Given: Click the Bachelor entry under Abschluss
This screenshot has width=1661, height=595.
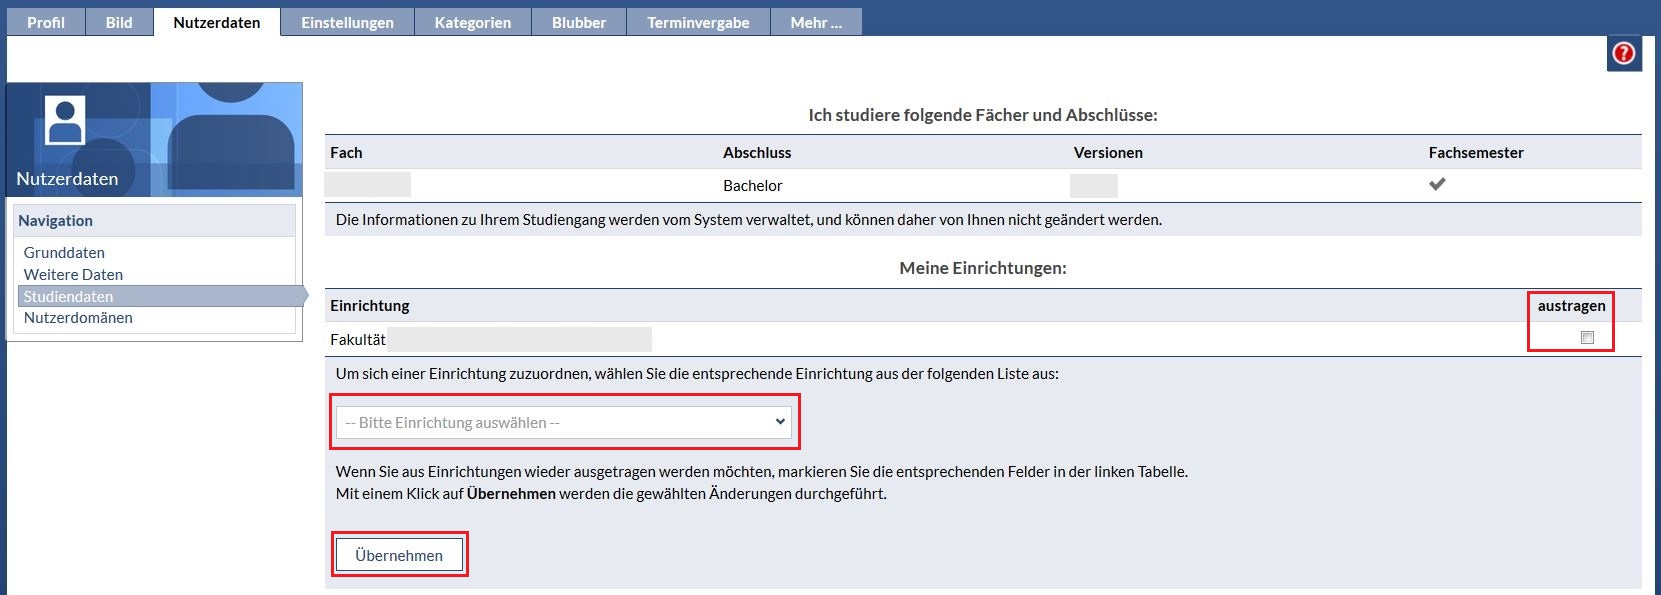Looking at the screenshot, I should pyautogui.click(x=752, y=186).
